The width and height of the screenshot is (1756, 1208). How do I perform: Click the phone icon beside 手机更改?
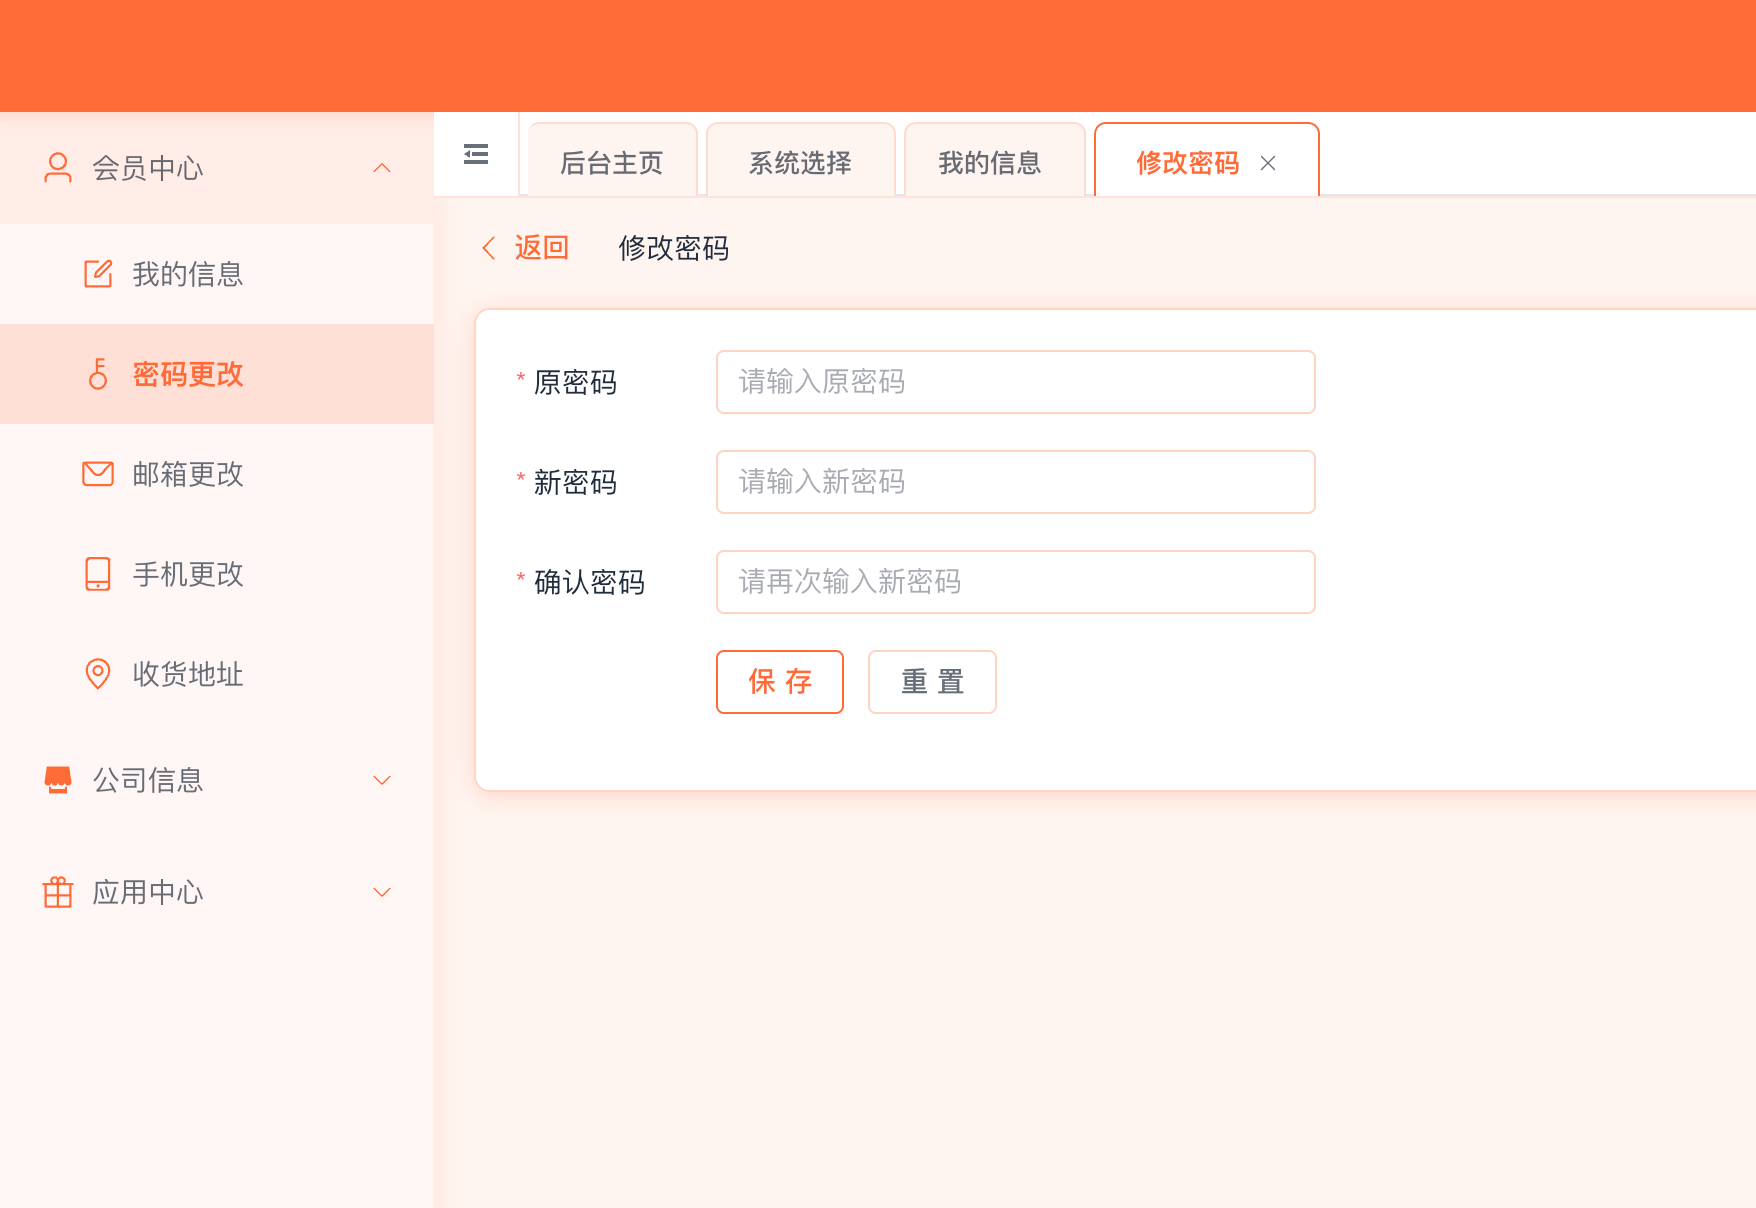point(98,574)
